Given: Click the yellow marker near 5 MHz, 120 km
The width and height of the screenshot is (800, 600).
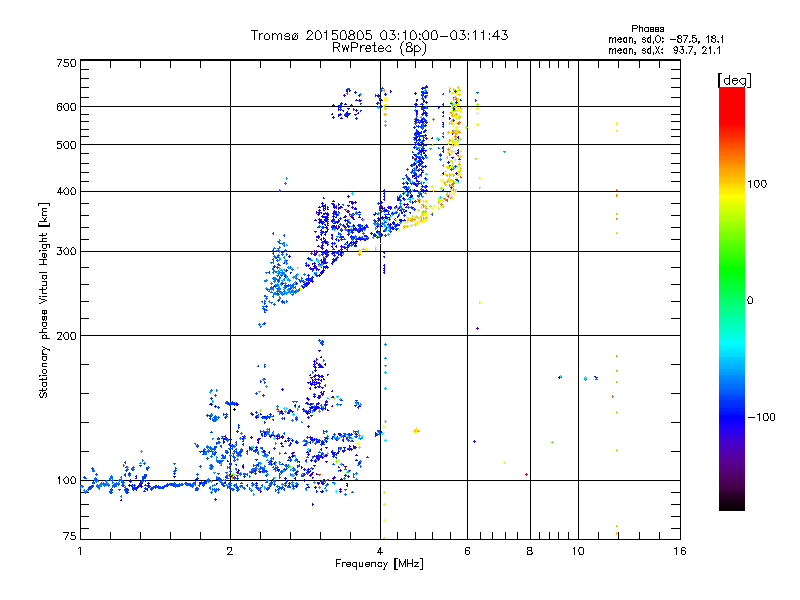Looking at the screenshot, I should 416,431.
